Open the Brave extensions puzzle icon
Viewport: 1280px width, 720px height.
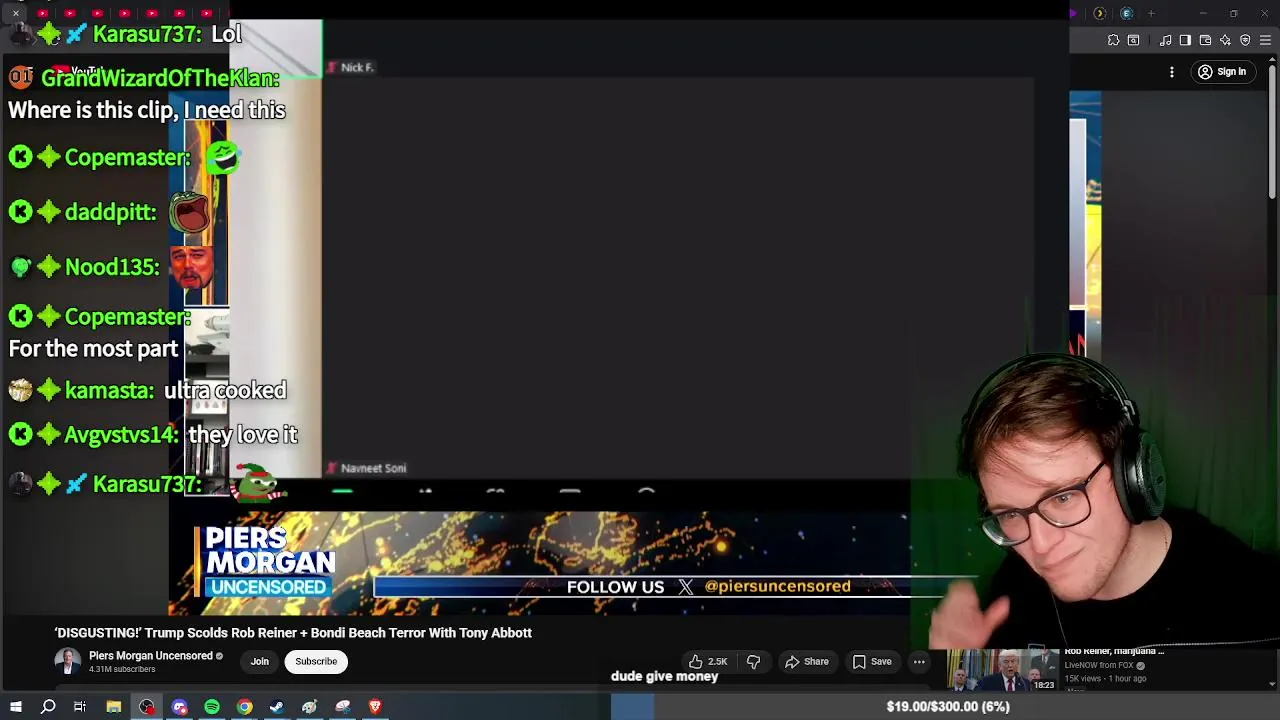[1113, 40]
